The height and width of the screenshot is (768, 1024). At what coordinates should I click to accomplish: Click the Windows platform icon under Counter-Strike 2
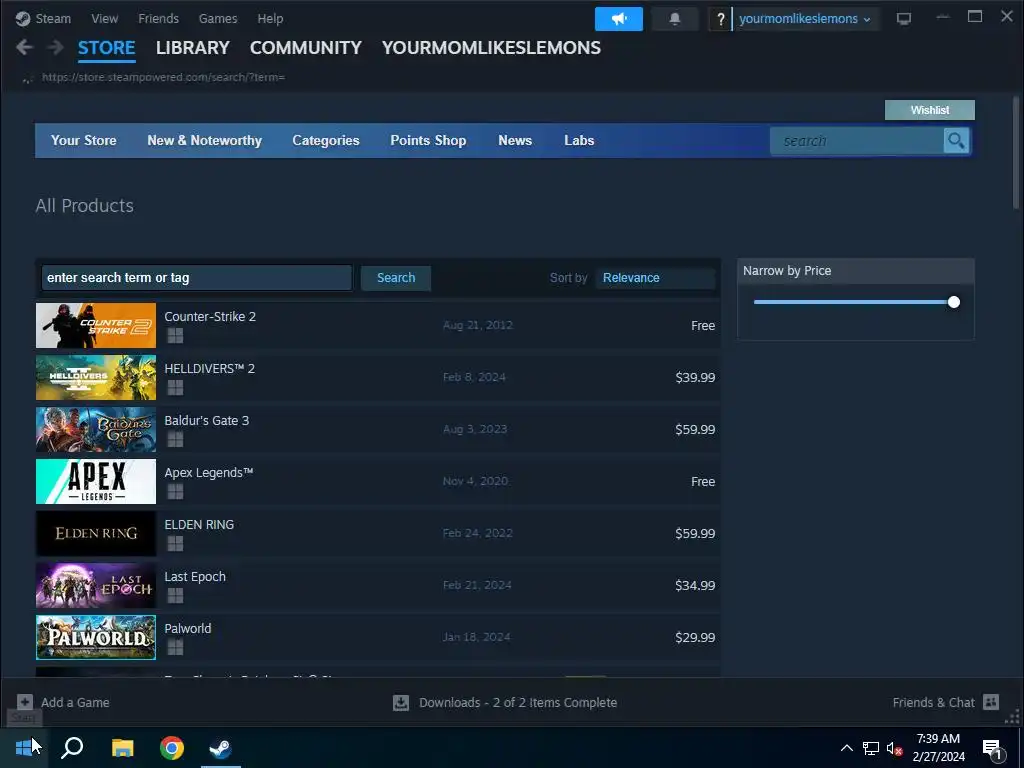tap(175, 336)
